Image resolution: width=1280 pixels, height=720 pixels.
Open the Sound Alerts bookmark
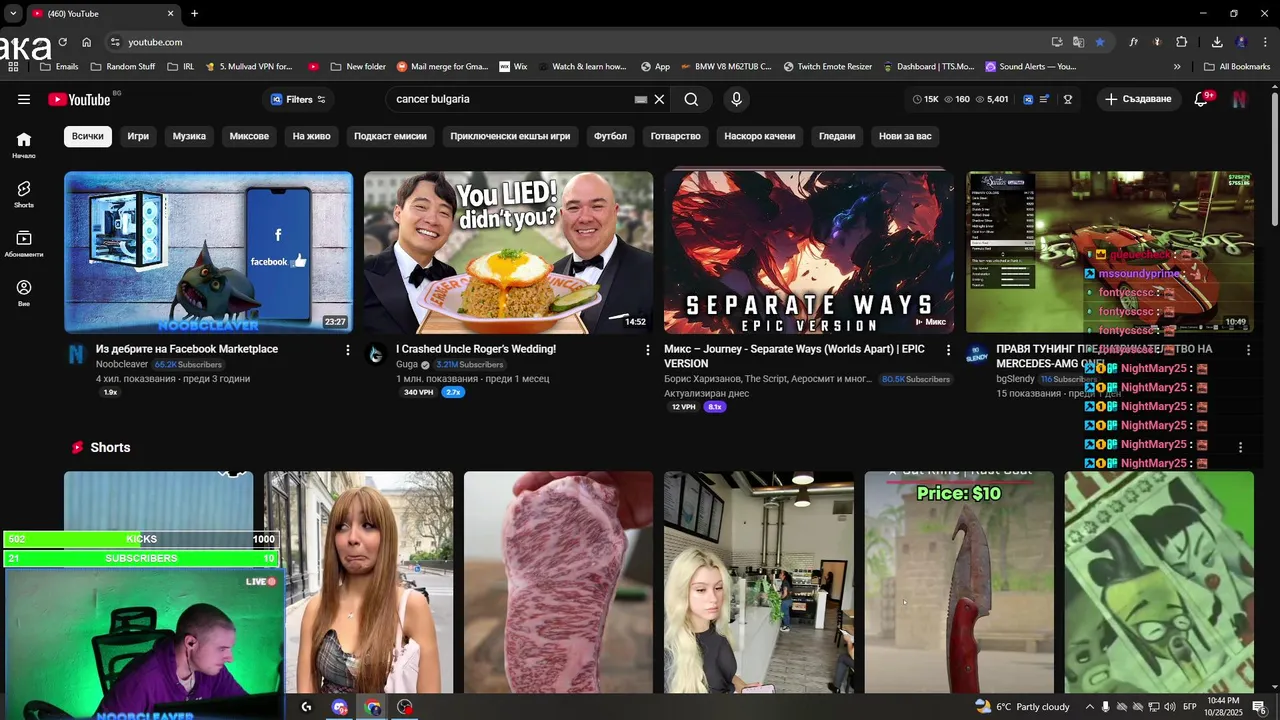pyautogui.click(x=1030, y=67)
